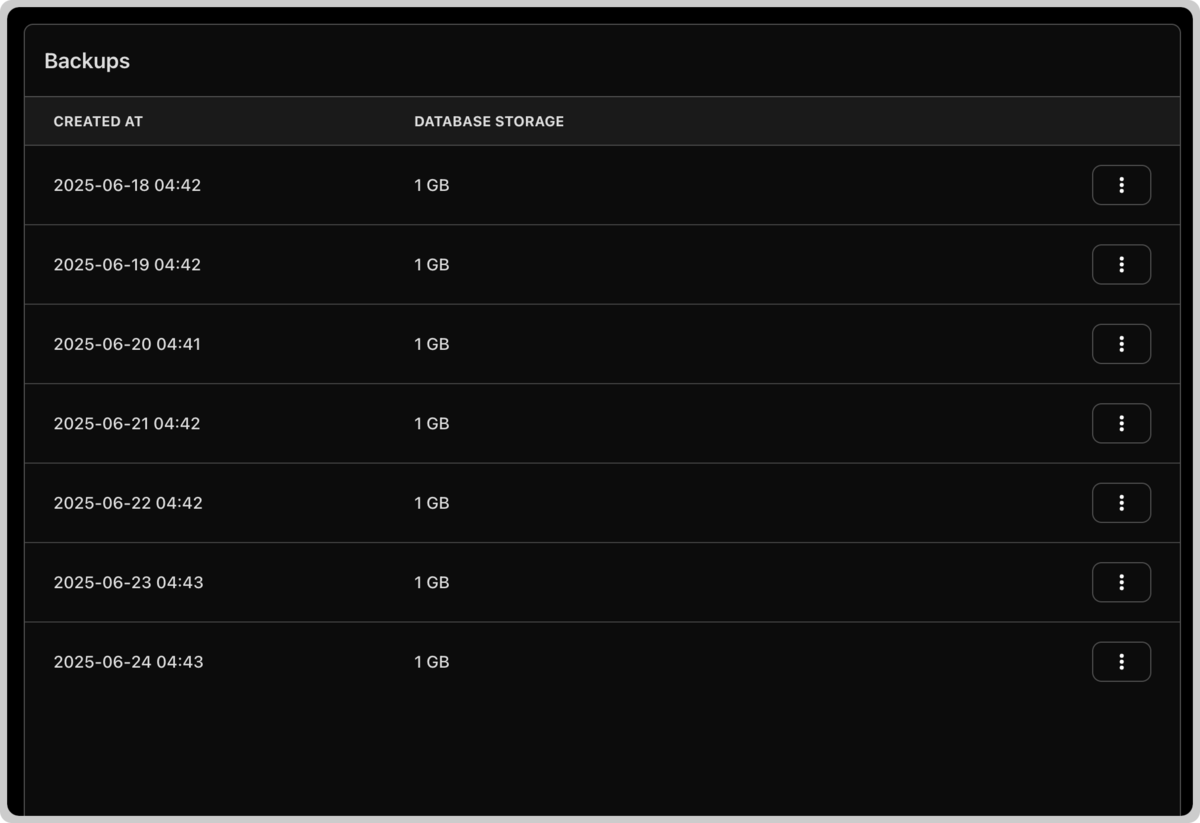Open three-dot menu for 2025-06-21 backup
Viewport: 1200px width, 823px height.
1121,423
